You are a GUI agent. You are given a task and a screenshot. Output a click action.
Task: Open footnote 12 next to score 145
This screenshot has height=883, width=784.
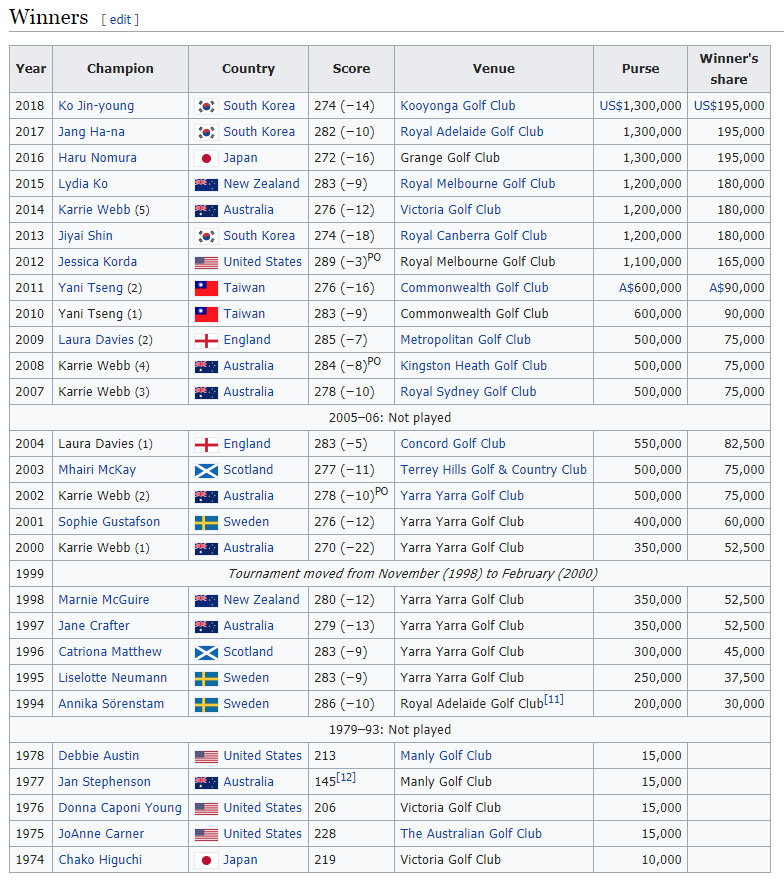346,777
